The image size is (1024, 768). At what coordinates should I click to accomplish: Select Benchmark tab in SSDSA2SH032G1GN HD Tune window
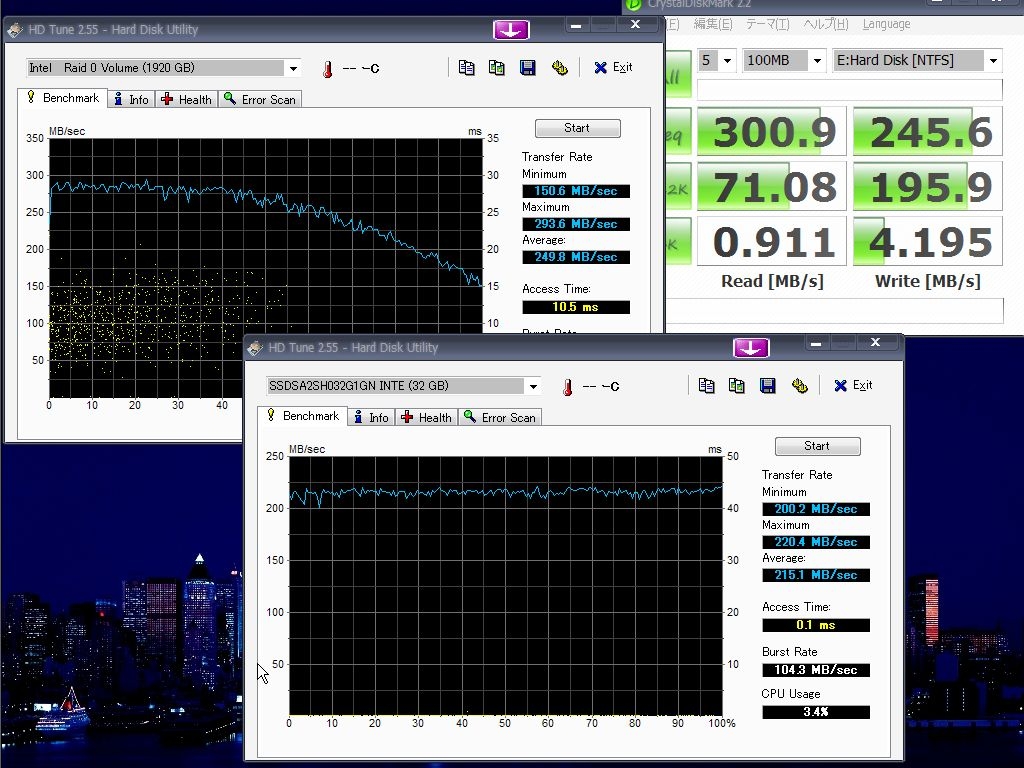pyautogui.click(x=303, y=416)
